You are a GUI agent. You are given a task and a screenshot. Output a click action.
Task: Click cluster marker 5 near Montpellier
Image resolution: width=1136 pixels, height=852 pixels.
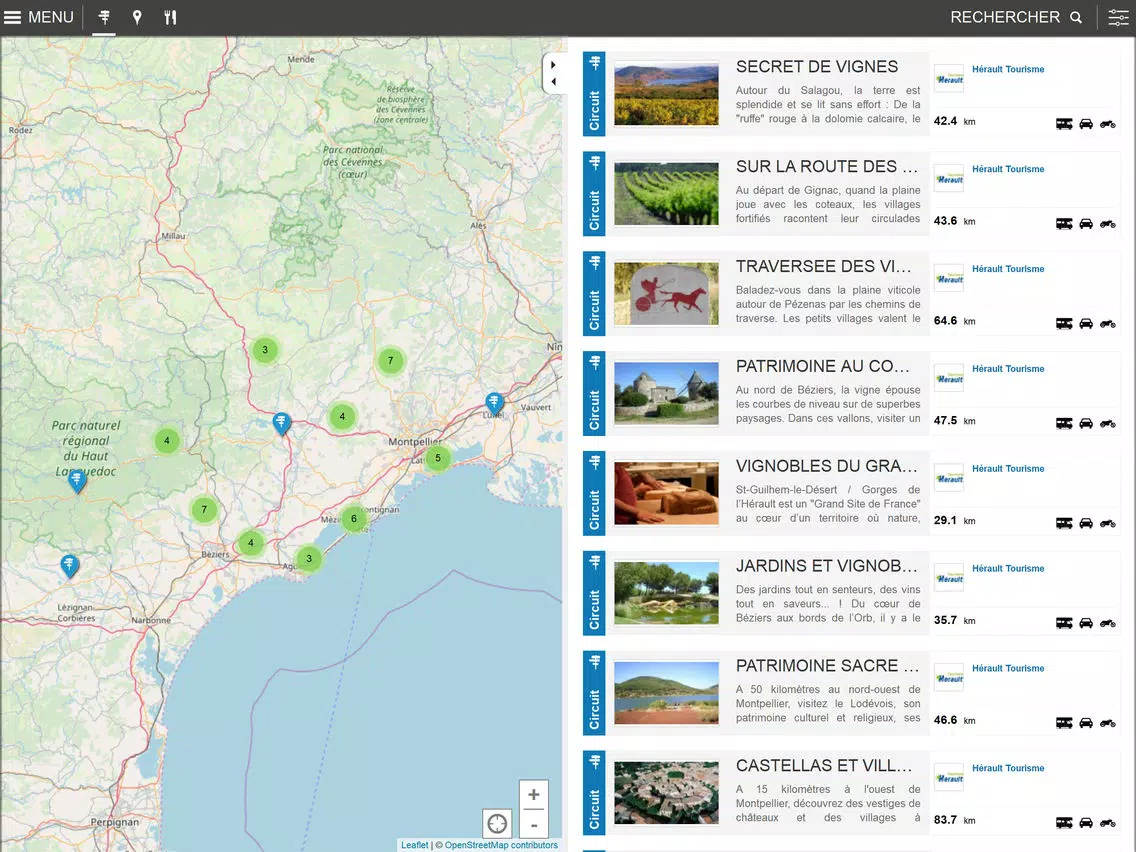(x=438, y=458)
